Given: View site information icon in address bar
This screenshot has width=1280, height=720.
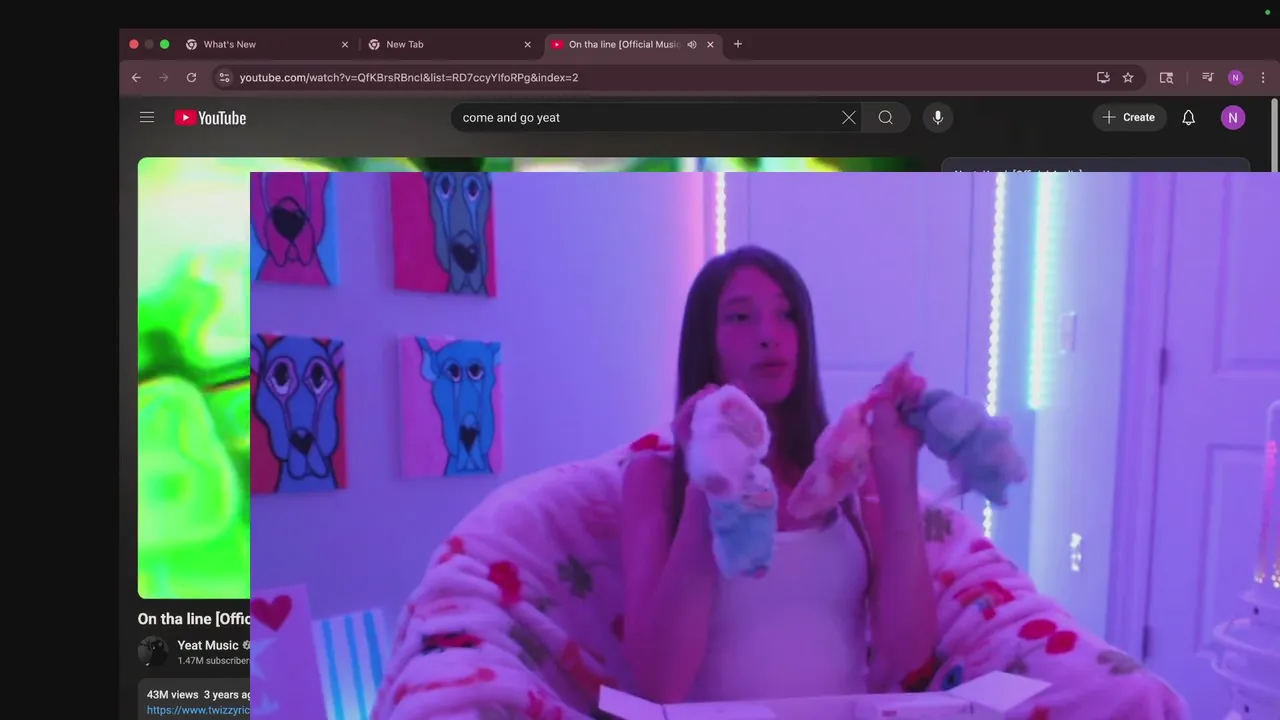Looking at the screenshot, I should pyautogui.click(x=224, y=77).
